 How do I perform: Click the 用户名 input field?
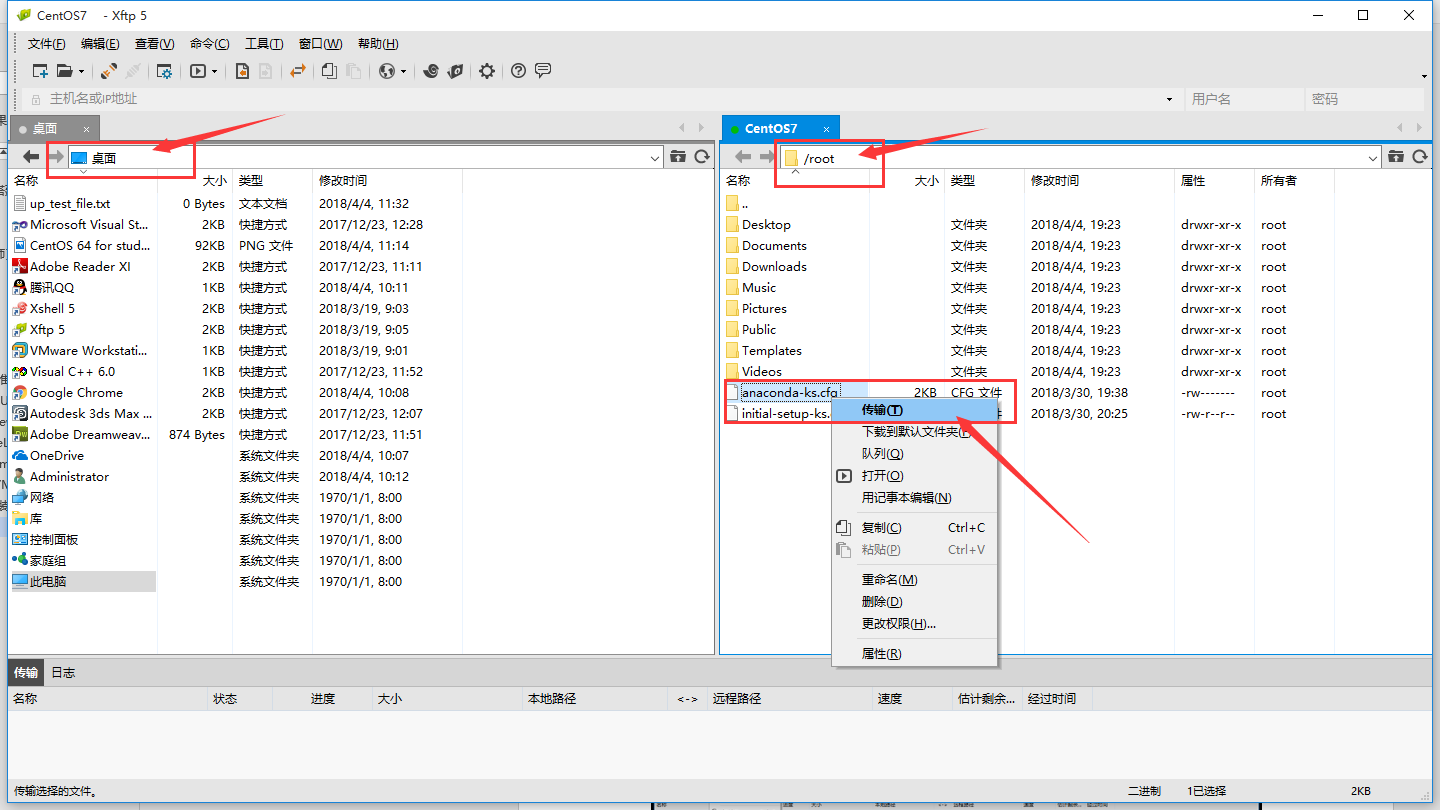click(x=1243, y=99)
